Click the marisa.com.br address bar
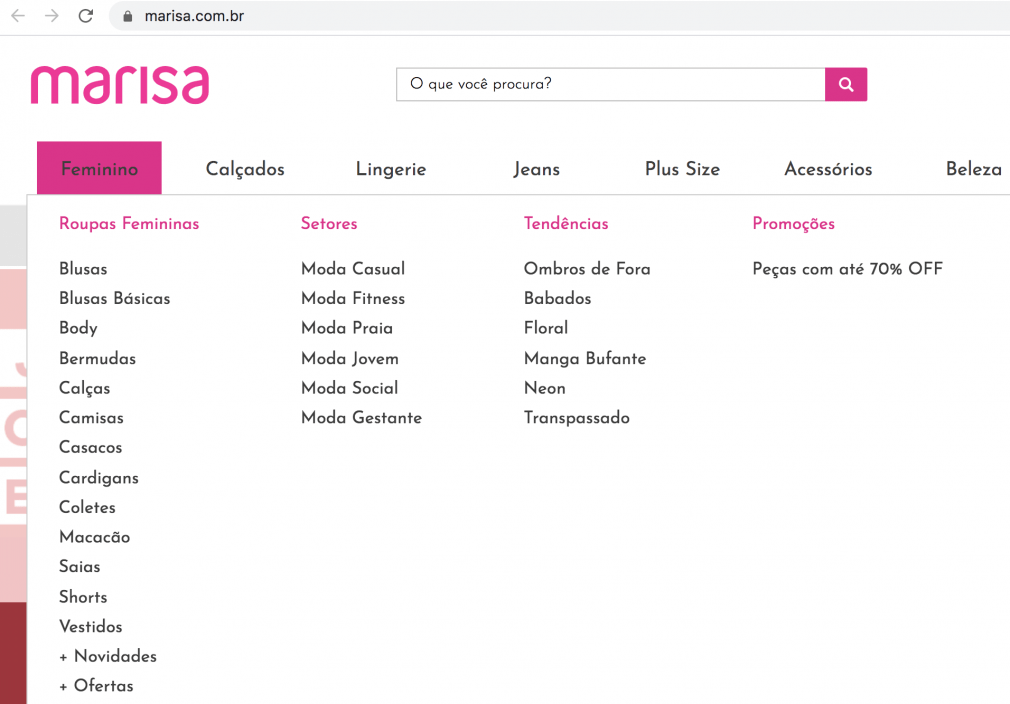Image resolution: width=1010 pixels, height=704 pixels. [559, 16]
